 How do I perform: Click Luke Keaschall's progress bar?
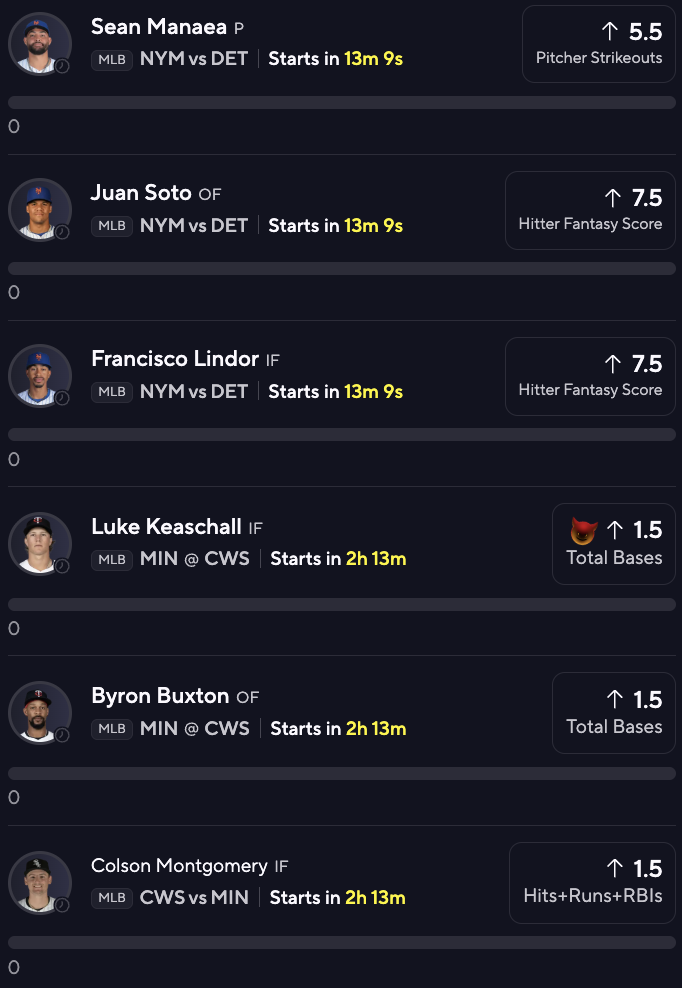342,604
